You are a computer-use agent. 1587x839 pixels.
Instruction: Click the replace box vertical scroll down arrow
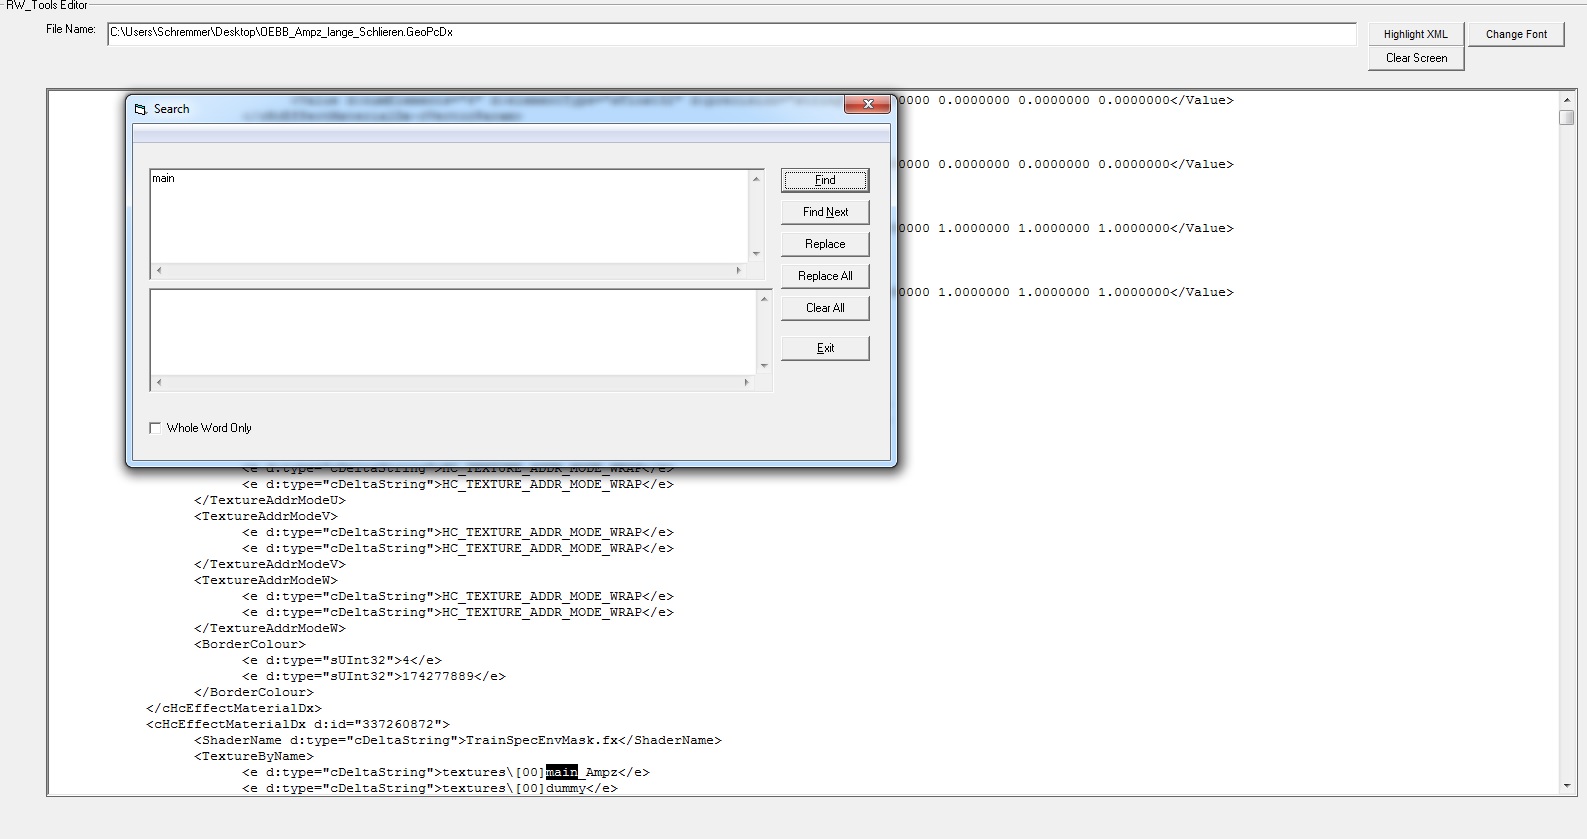pyautogui.click(x=764, y=366)
